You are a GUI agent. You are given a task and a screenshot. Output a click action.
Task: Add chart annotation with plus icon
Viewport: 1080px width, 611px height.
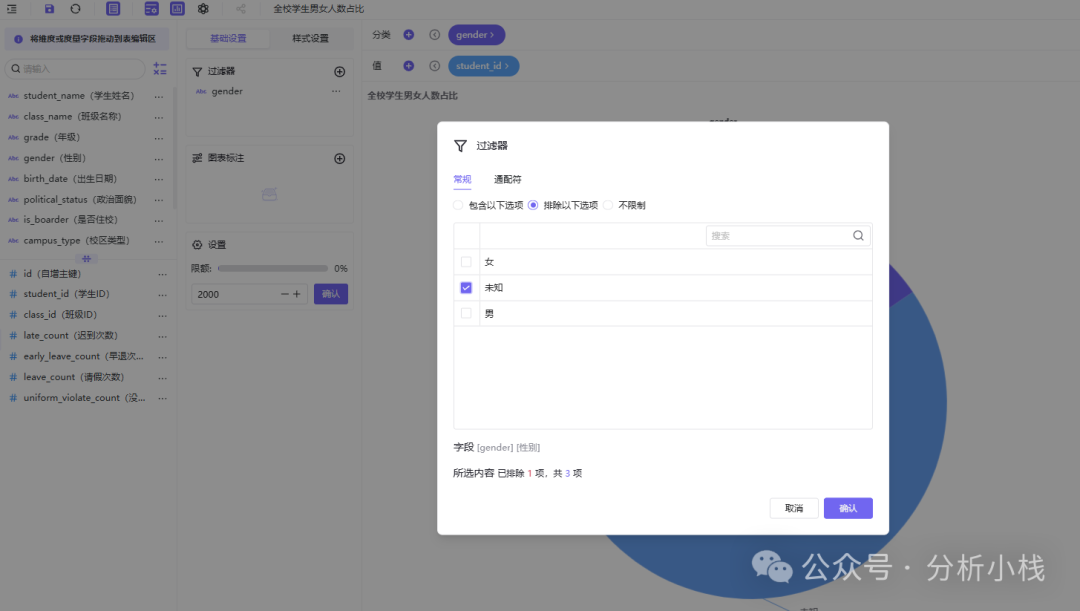(x=340, y=158)
